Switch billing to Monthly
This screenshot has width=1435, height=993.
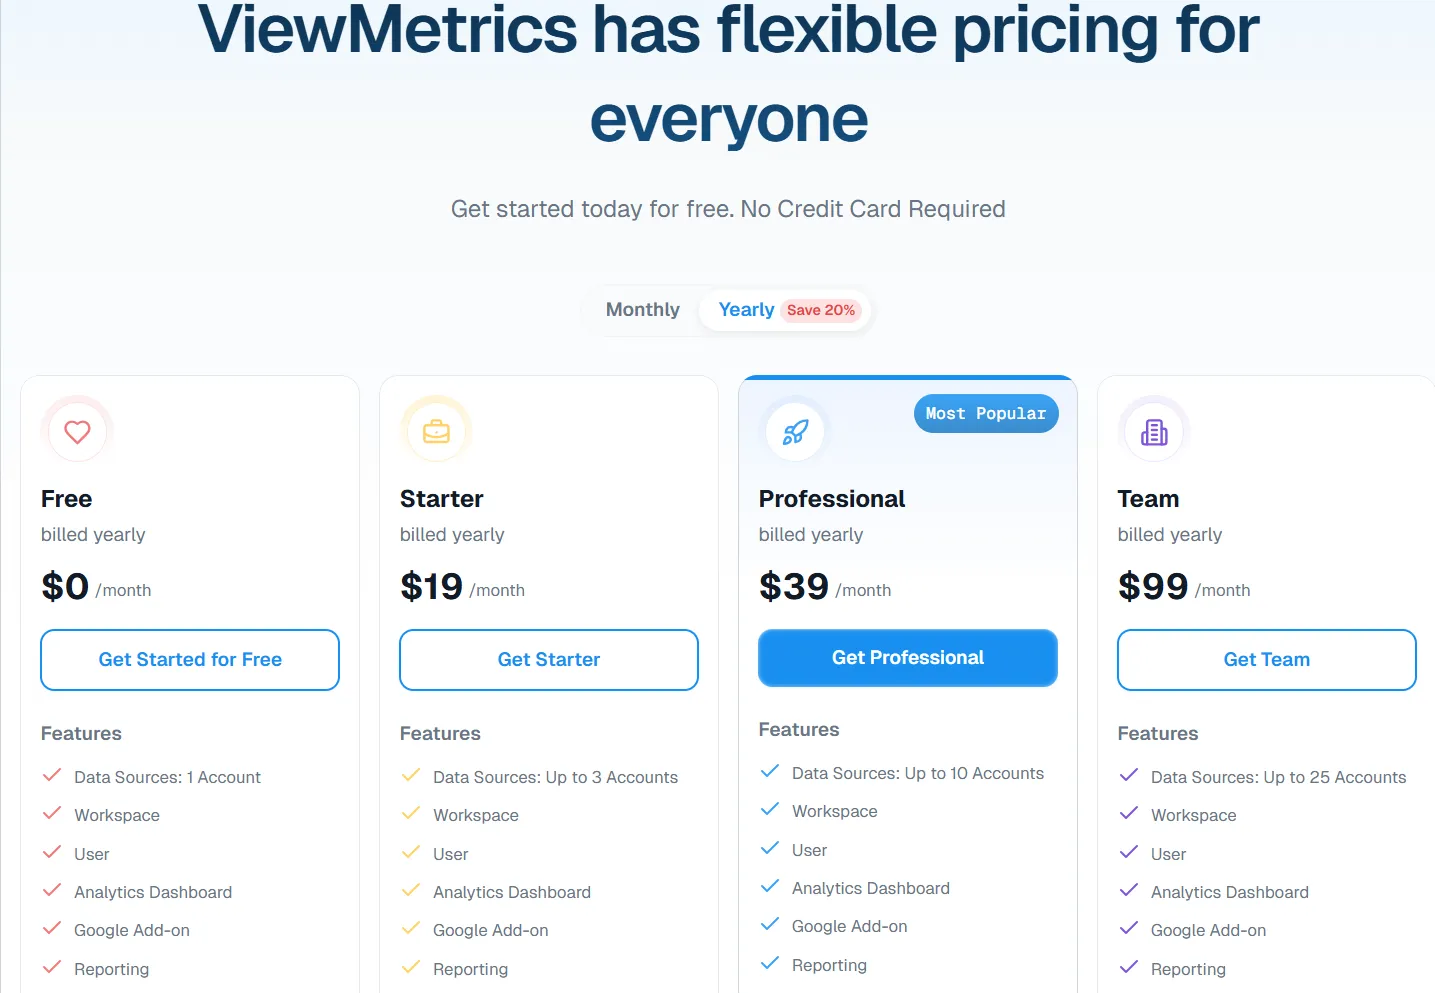(642, 310)
